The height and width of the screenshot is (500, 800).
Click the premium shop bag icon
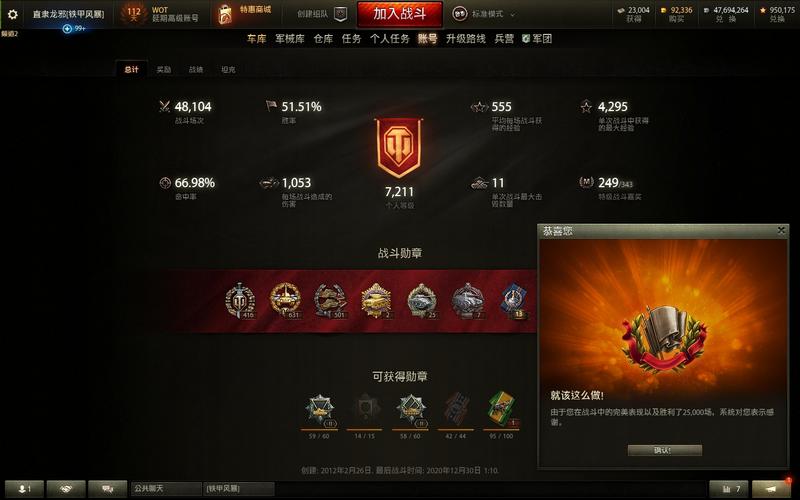coord(225,15)
